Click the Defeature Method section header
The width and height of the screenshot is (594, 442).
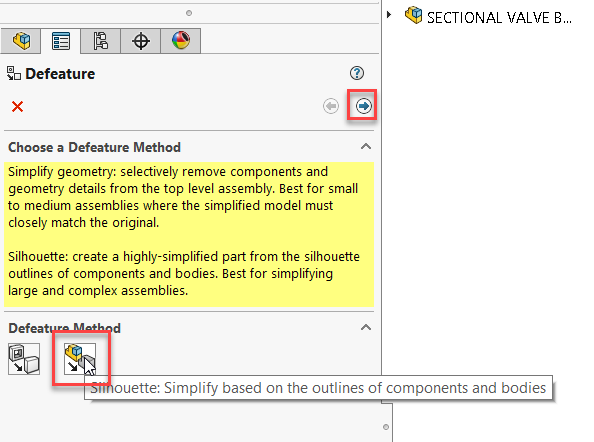(64, 328)
